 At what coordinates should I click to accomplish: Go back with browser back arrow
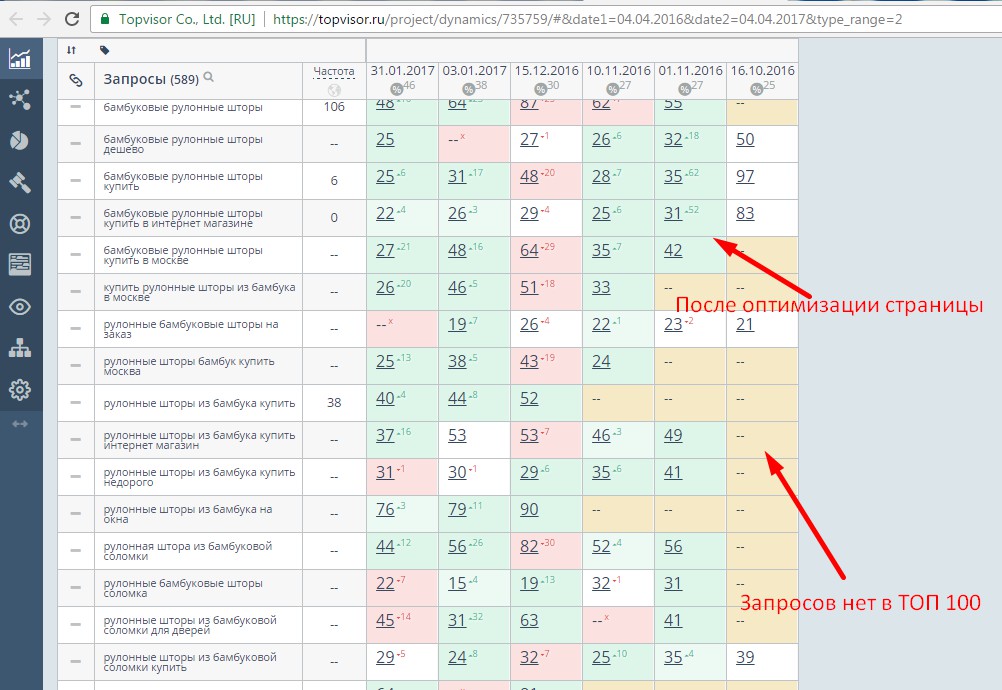pyautogui.click(x=16, y=19)
